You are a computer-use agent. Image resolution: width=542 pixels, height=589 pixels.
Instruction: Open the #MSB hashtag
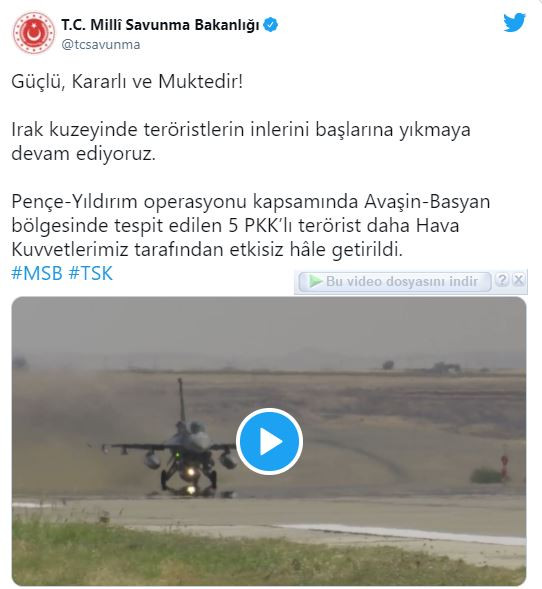pyautogui.click(x=37, y=273)
